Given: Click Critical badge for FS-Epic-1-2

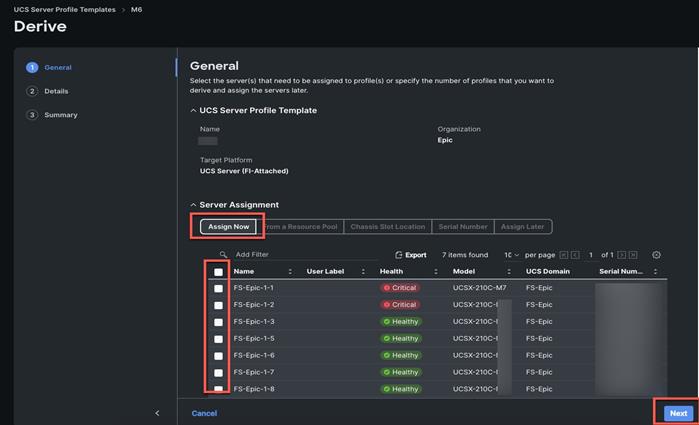Looking at the screenshot, I should [x=400, y=305].
